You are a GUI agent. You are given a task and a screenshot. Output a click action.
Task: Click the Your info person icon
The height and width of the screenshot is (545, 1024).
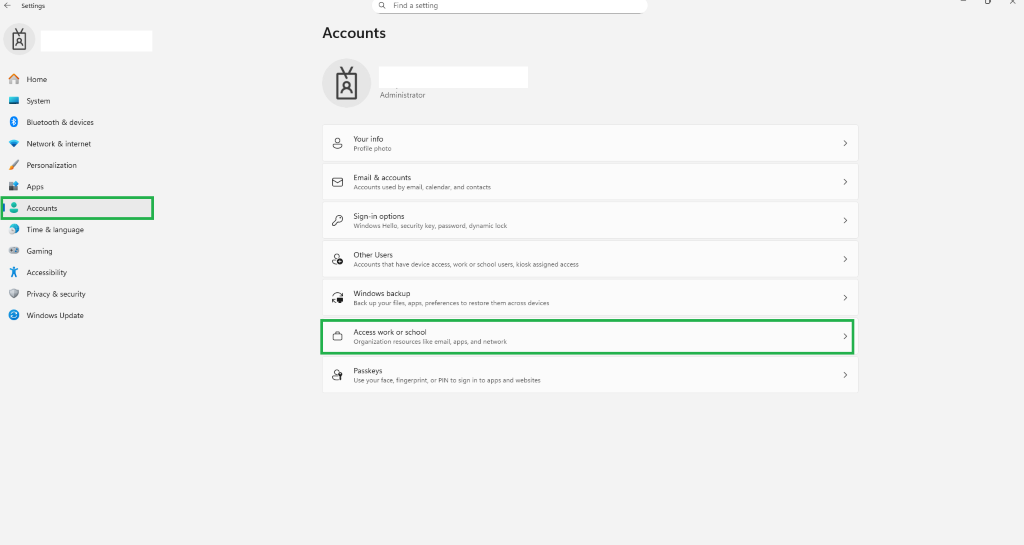(338, 143)
